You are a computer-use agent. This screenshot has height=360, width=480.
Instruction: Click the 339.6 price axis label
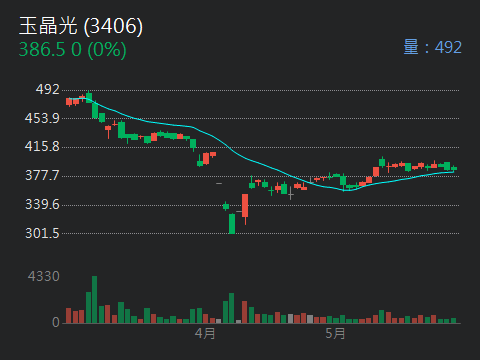42,204
